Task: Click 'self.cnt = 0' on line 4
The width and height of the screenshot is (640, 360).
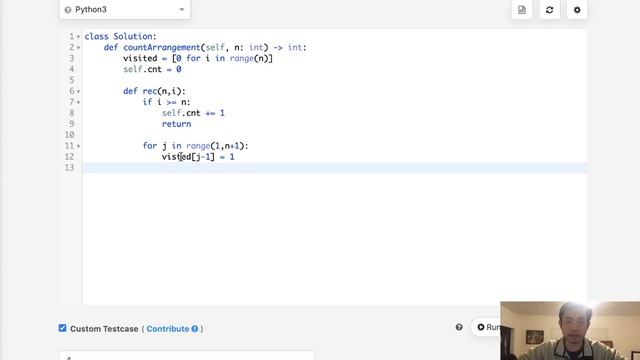Action: coord(152,69)
